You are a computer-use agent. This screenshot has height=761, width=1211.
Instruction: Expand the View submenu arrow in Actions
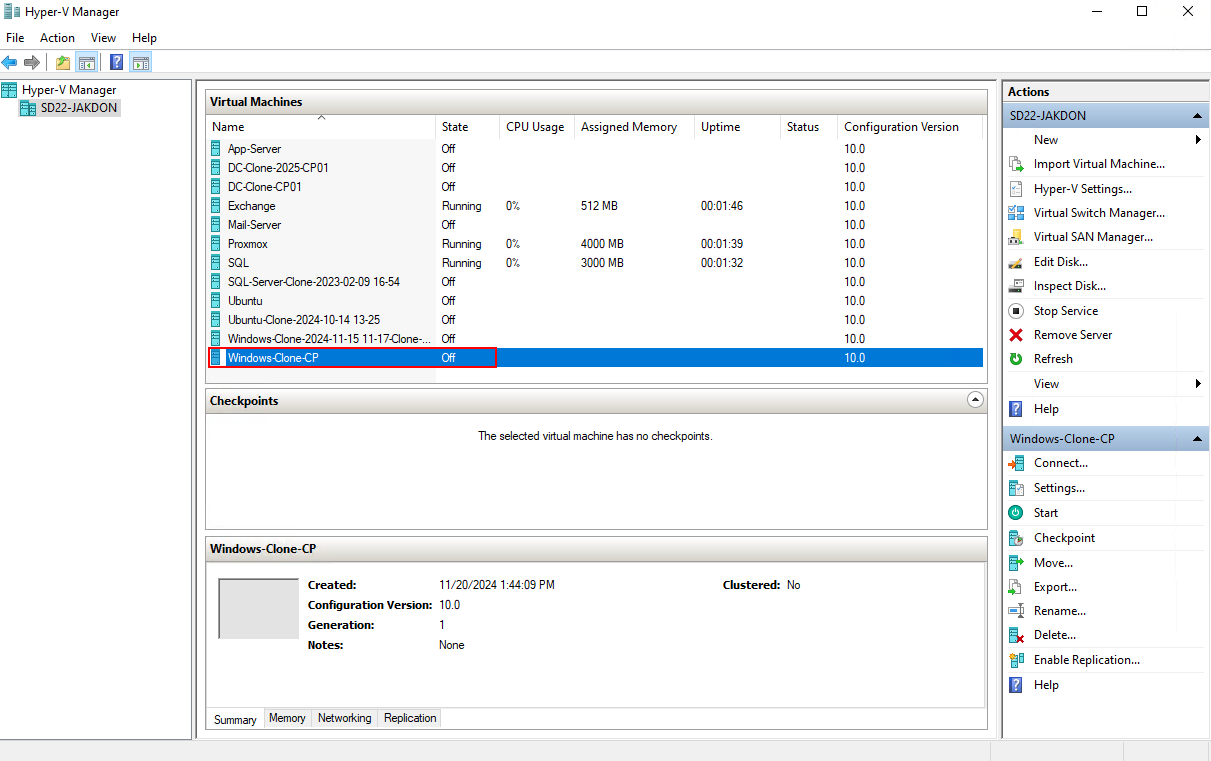click(x=1199, y=384)
